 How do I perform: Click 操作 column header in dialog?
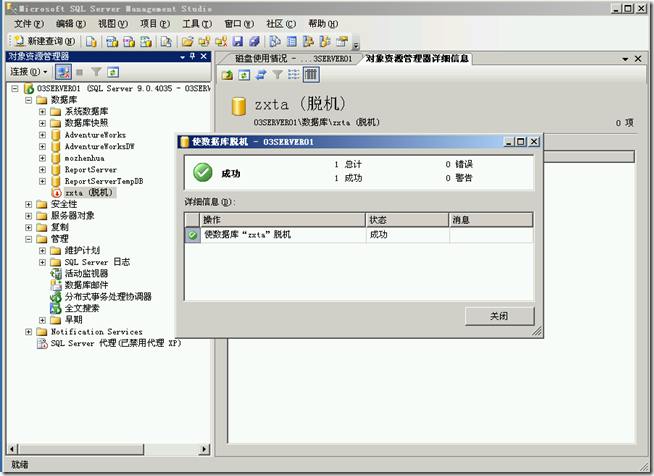click(x=283, y=220)
